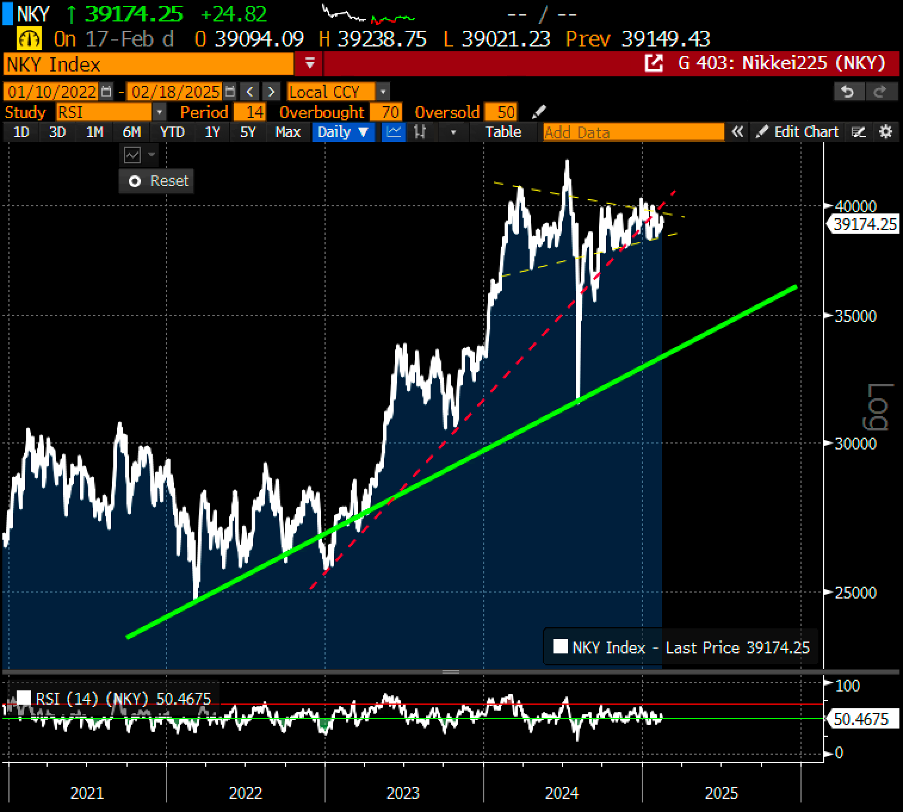Click the start date field 01/10/2022
904x812 pixels.
(52, 92)
